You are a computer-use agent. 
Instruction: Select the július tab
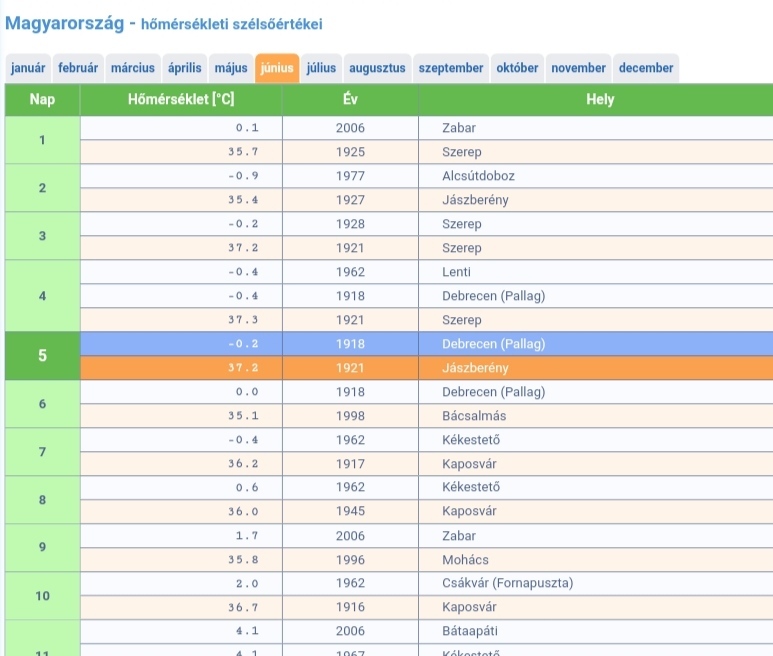(321, 68)
